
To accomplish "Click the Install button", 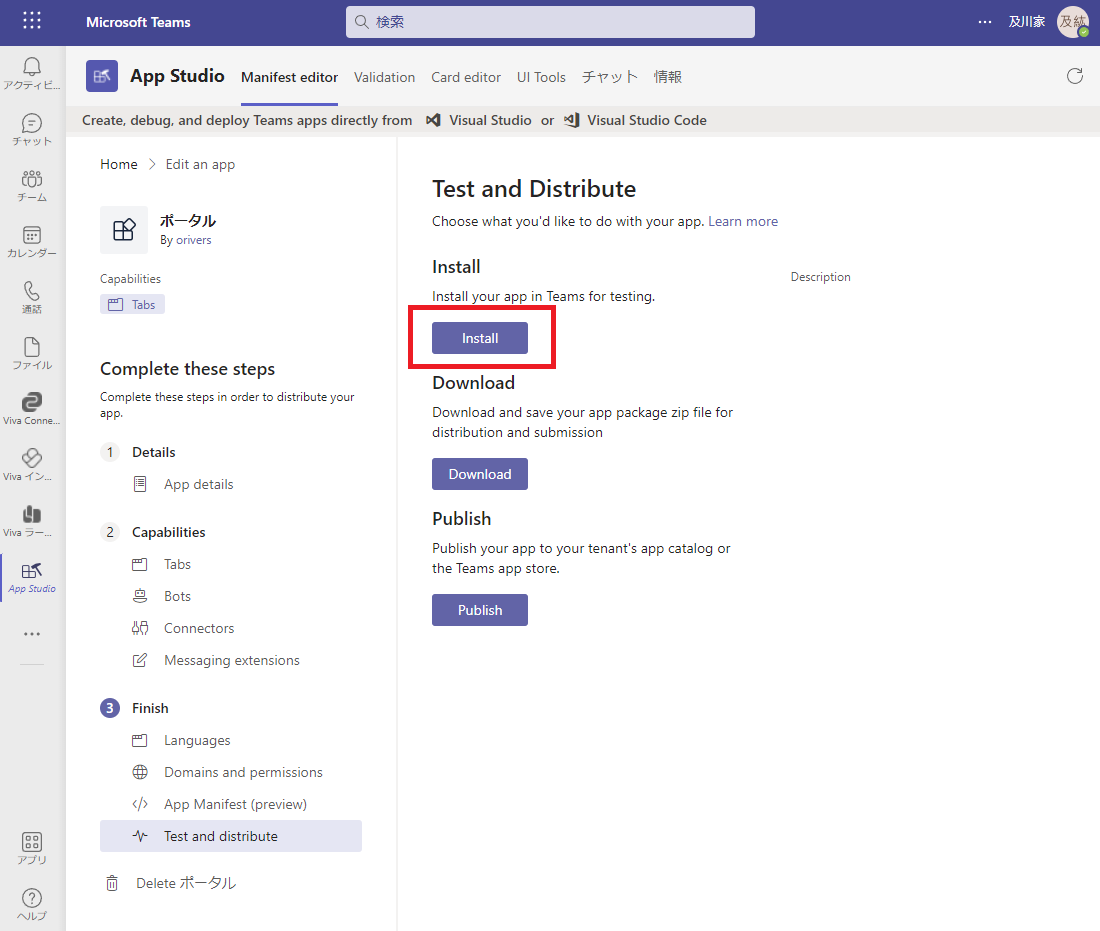I will [x=480, y=338].
